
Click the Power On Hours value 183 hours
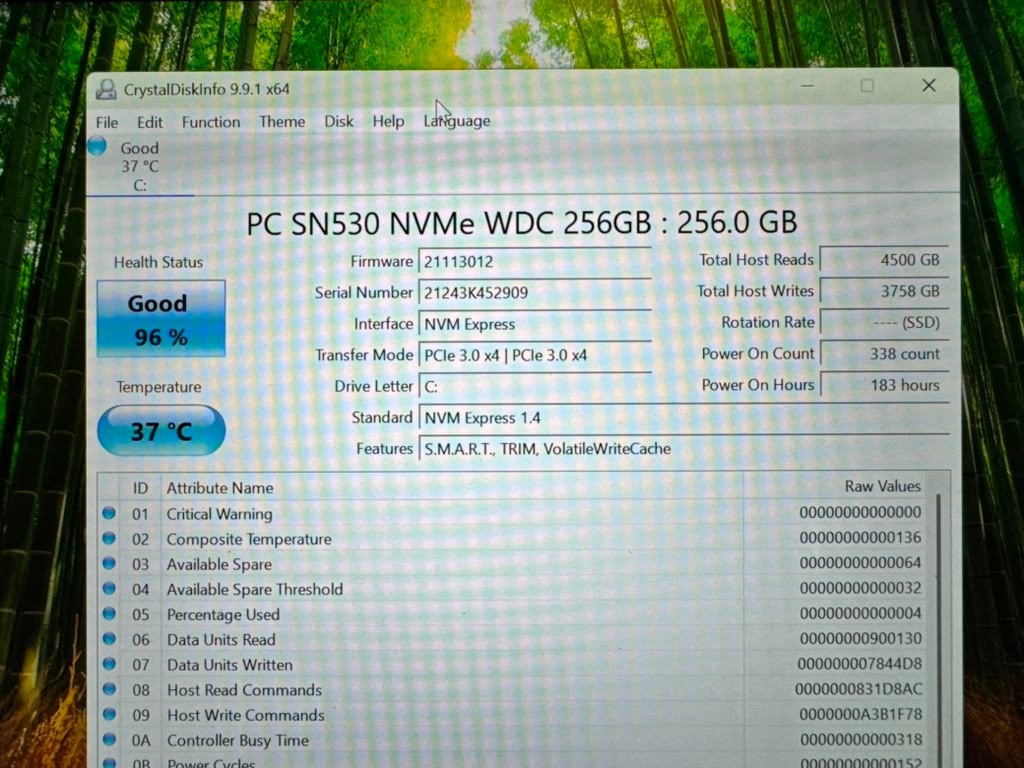pos(884,385)
